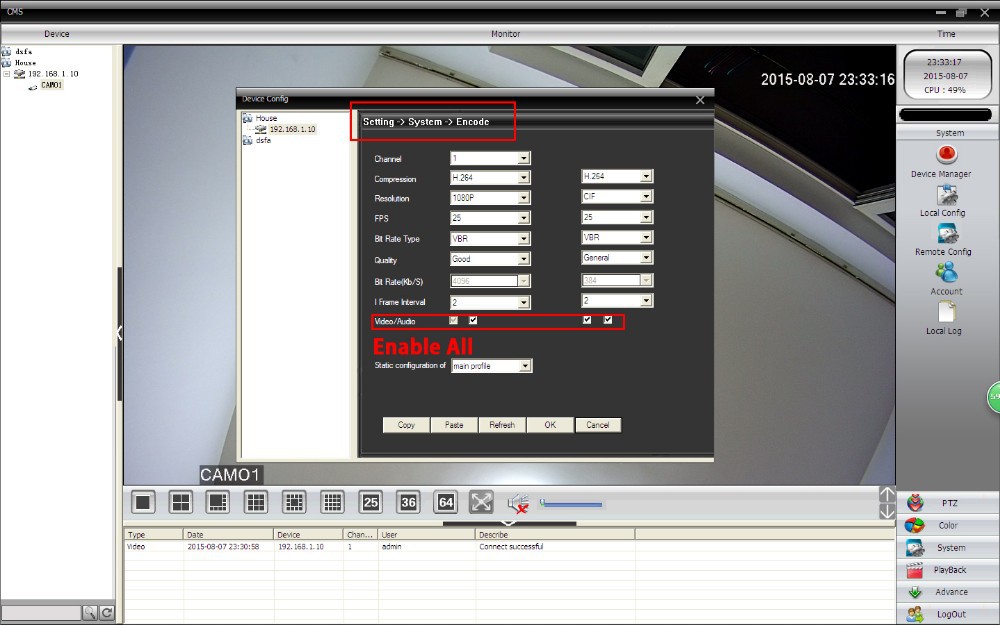Image resolution: width=1000 pixels, height=625 pixels.
Task: Toggle sub stream audio checkbox
Action: tap(607, 321)
